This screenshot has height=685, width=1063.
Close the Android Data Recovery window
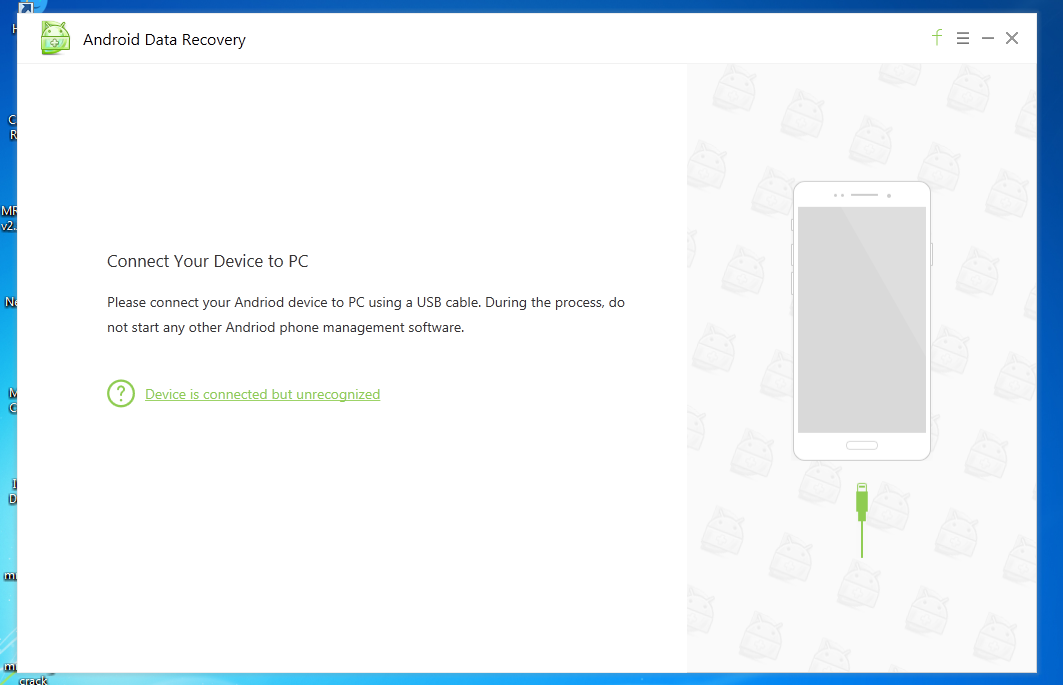(1011, 38)
